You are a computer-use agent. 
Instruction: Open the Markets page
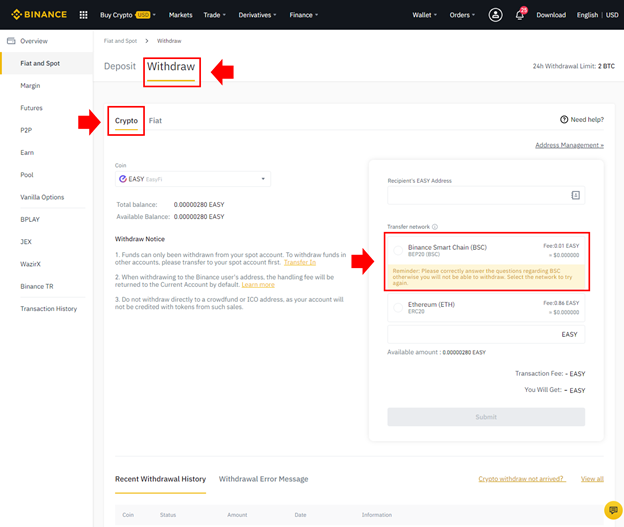180,15
